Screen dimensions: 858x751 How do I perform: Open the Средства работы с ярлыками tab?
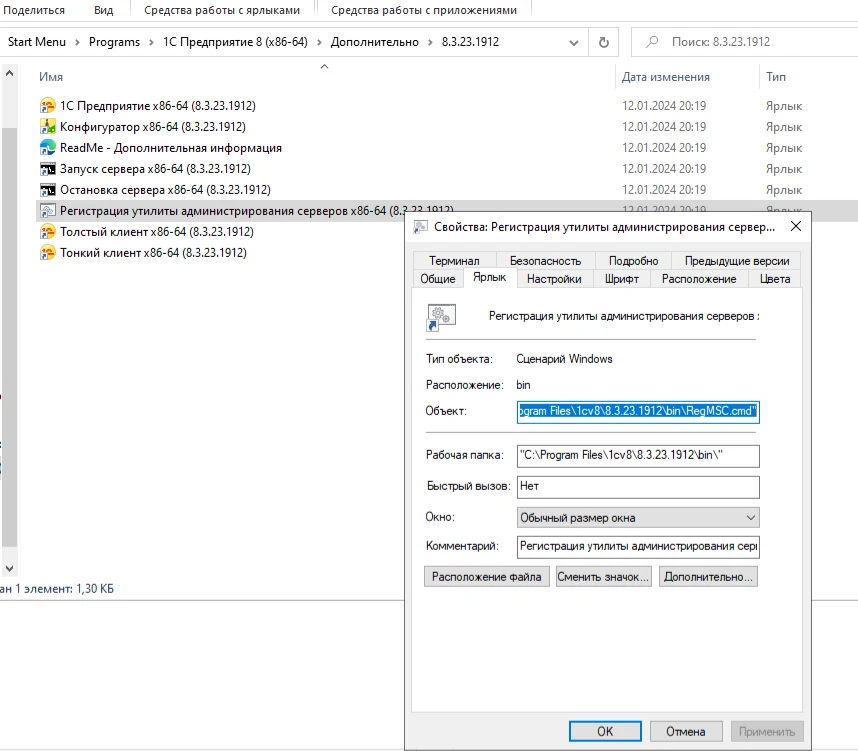coord(222,10)
